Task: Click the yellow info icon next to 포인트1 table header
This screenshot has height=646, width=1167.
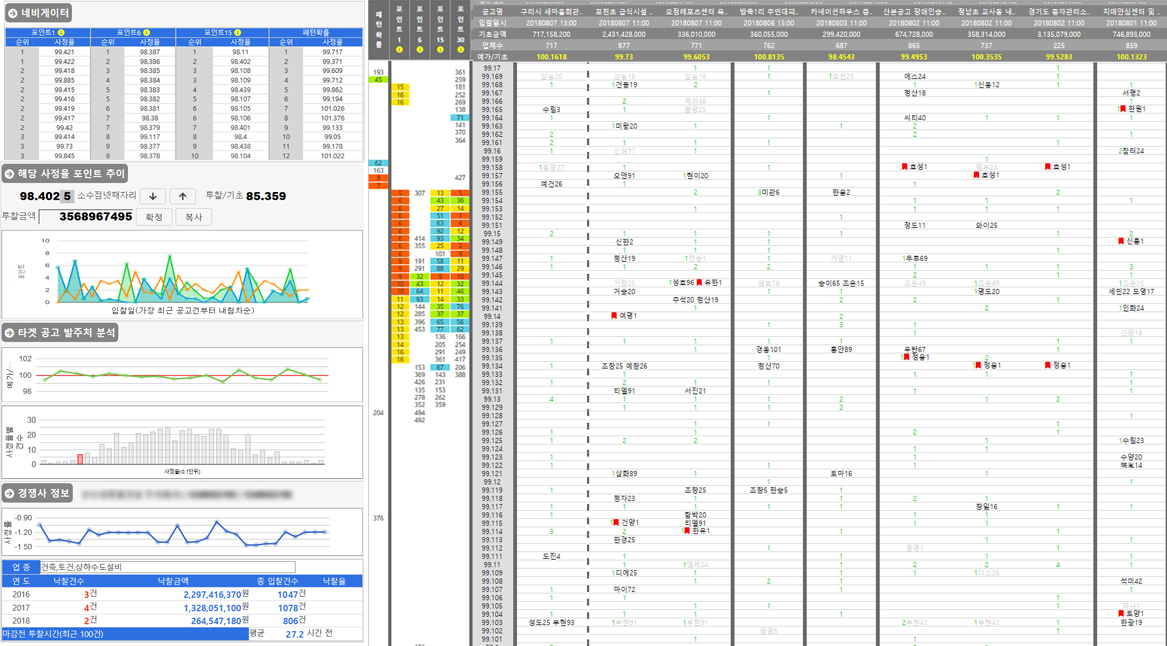Action: pyautogui.click(x=61, y=33)
